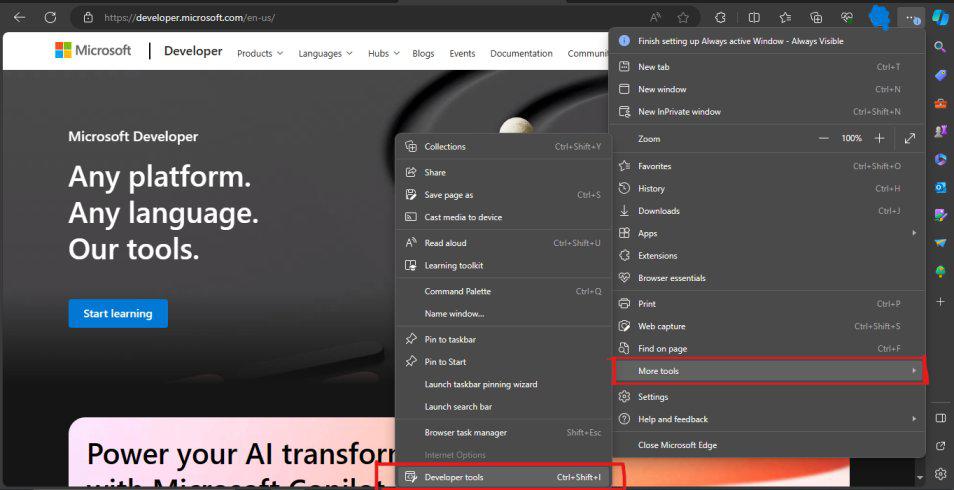Viewport: 954px width, 490px height.
Task: Expand Languages dropdown in site navigation
Action: (325, 54)
